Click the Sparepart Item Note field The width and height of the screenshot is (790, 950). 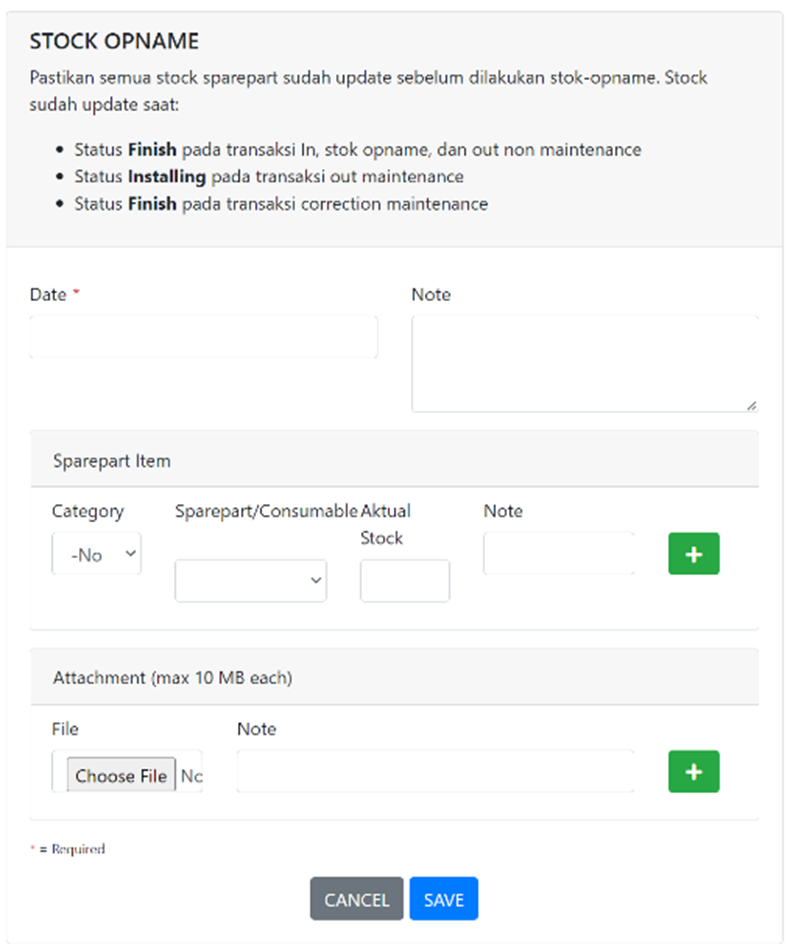(x=559, y=553)
